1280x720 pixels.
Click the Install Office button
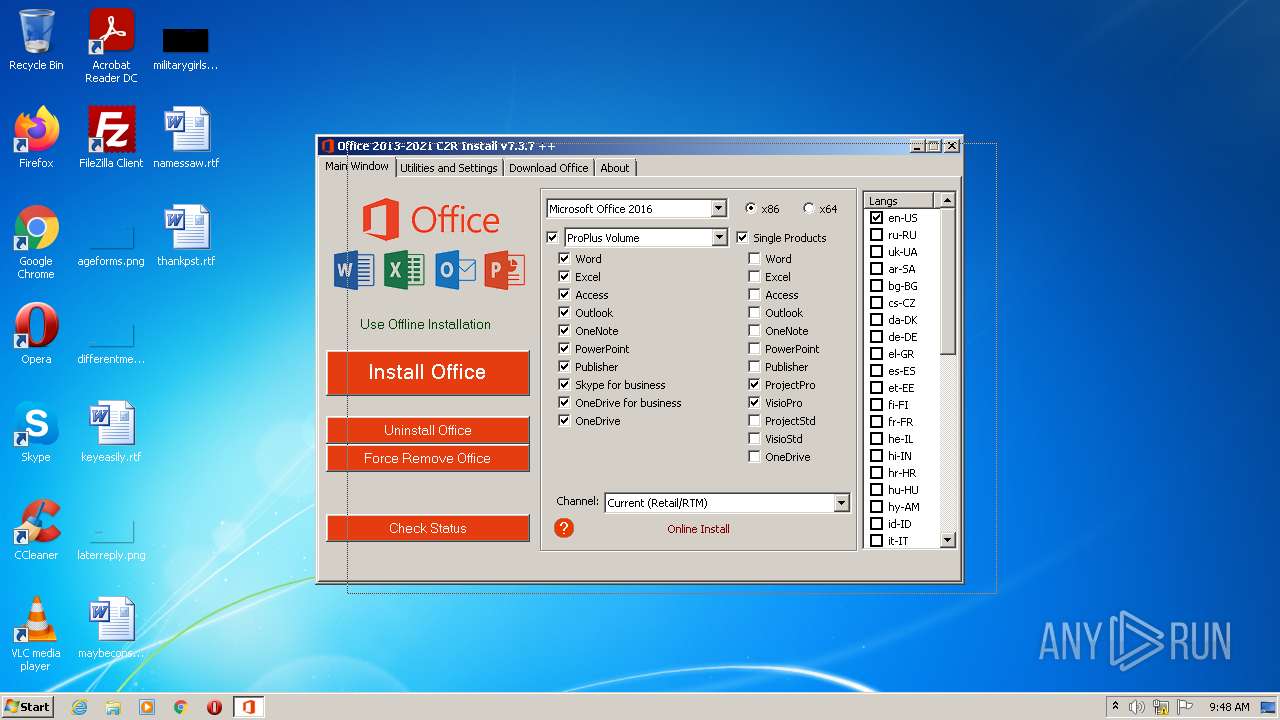click(x=428, y=372)
